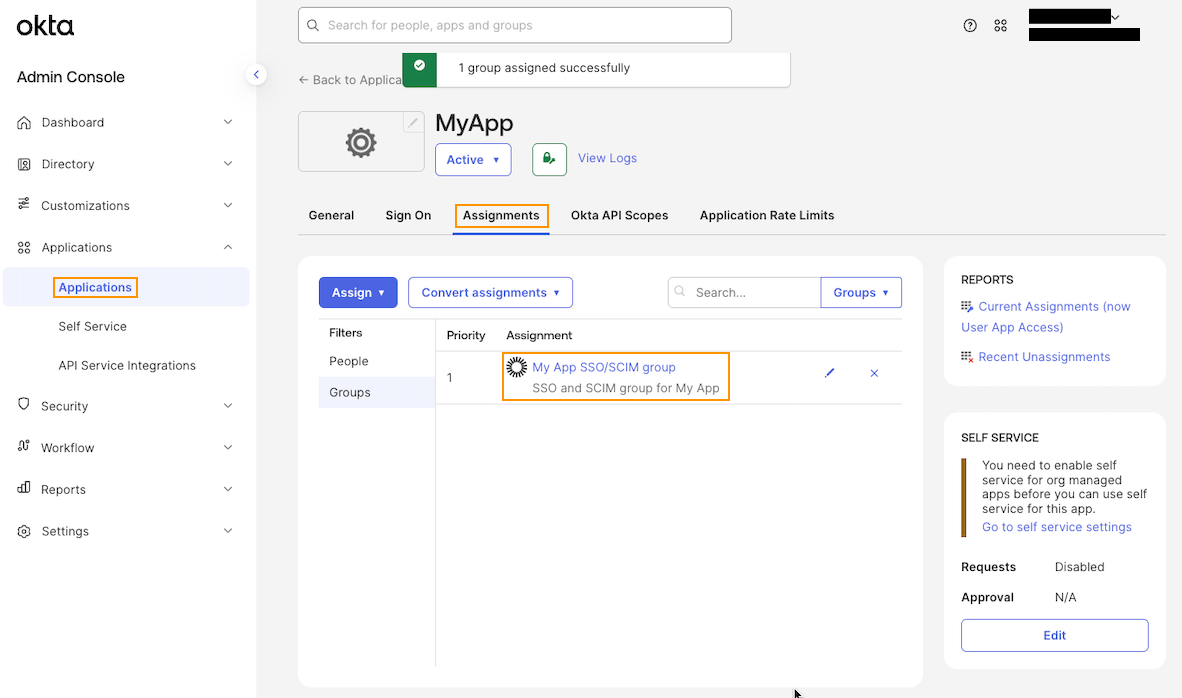Expand the Customizations menu chevron
1182x698 pixels.
[228, 205]
